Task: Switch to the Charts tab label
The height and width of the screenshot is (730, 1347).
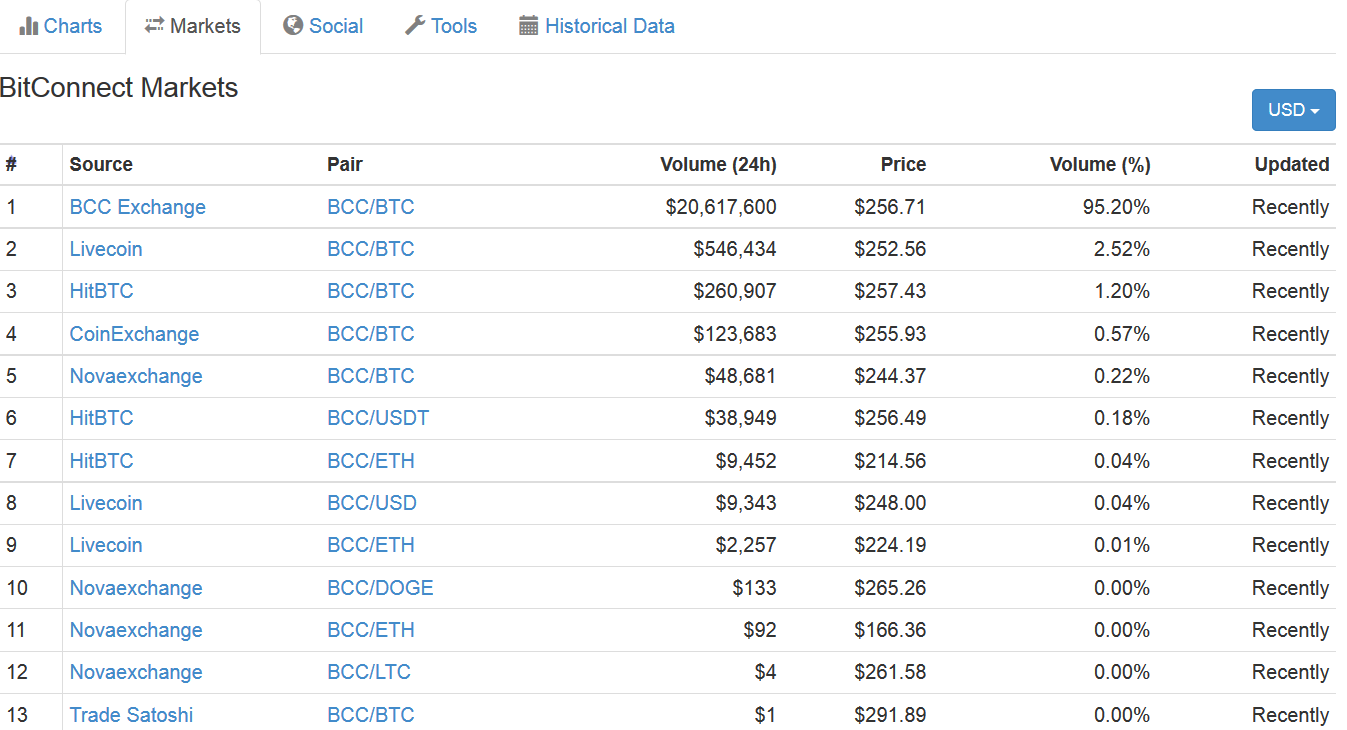Action: pyautogui.click(x=73, y=26)
